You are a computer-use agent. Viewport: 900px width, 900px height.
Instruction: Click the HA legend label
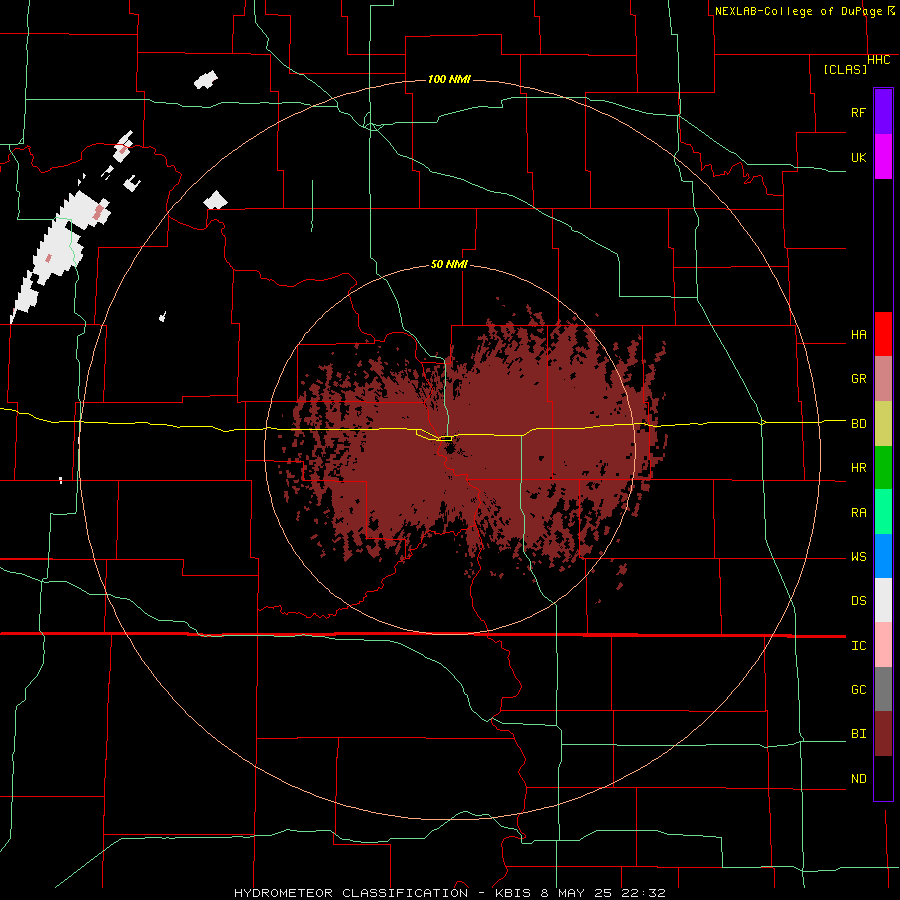pyautogui.click(x=858, y=335)
